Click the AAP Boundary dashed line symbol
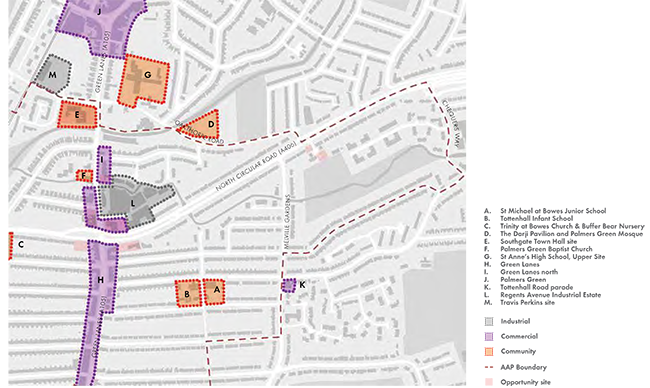 pyautogui.click(x=489, y=367)
